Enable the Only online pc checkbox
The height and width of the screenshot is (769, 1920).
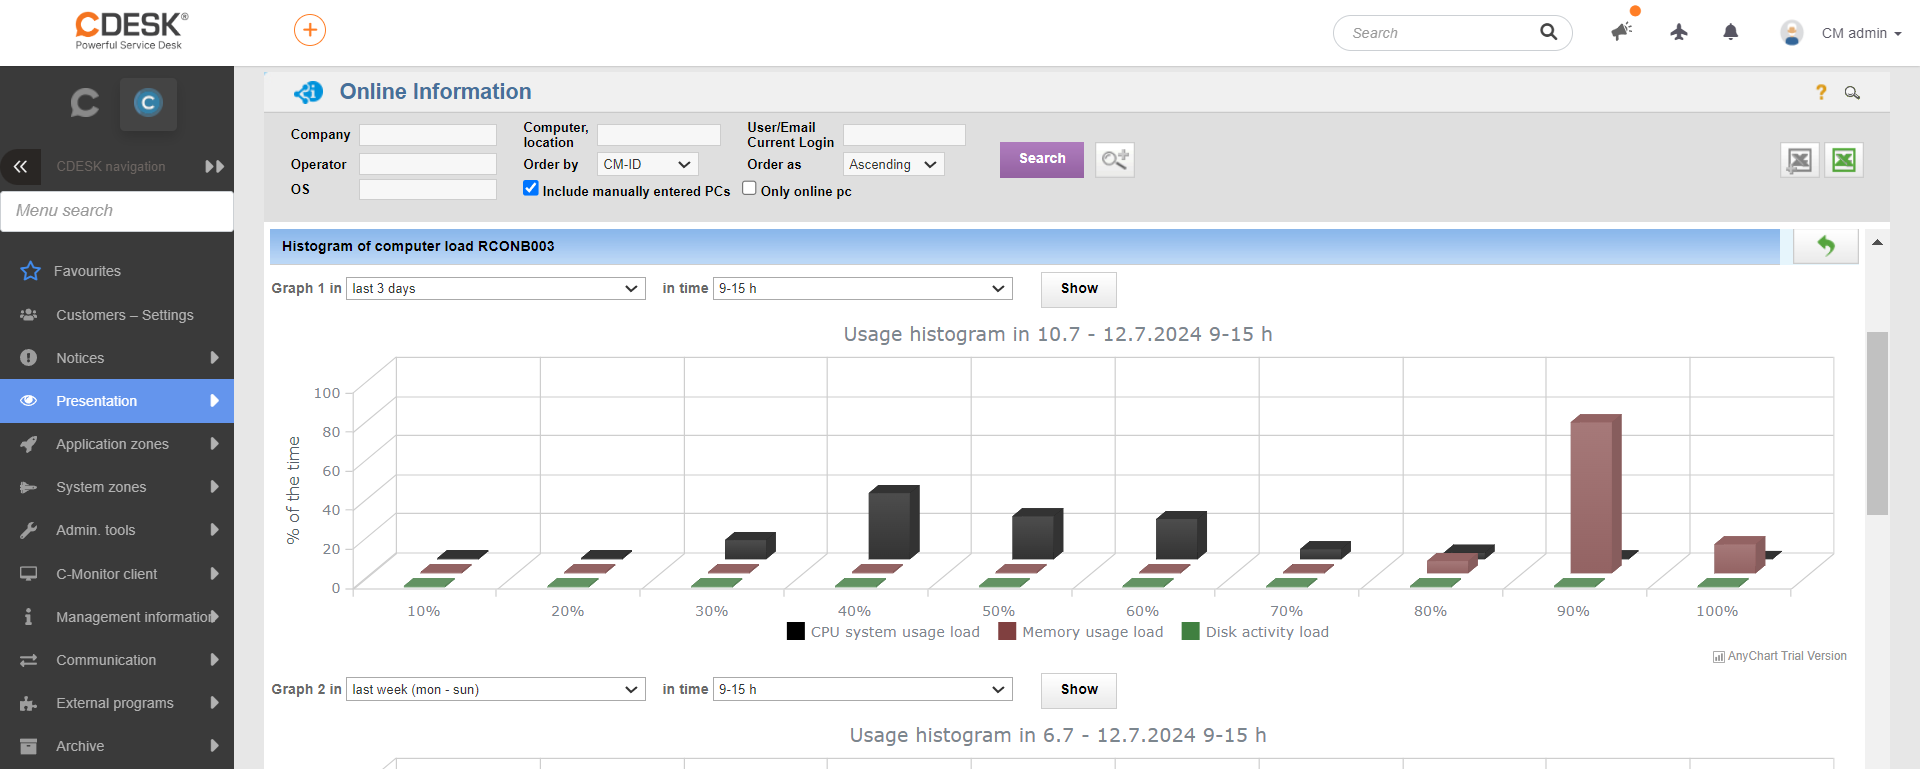[x=749, y=188]
